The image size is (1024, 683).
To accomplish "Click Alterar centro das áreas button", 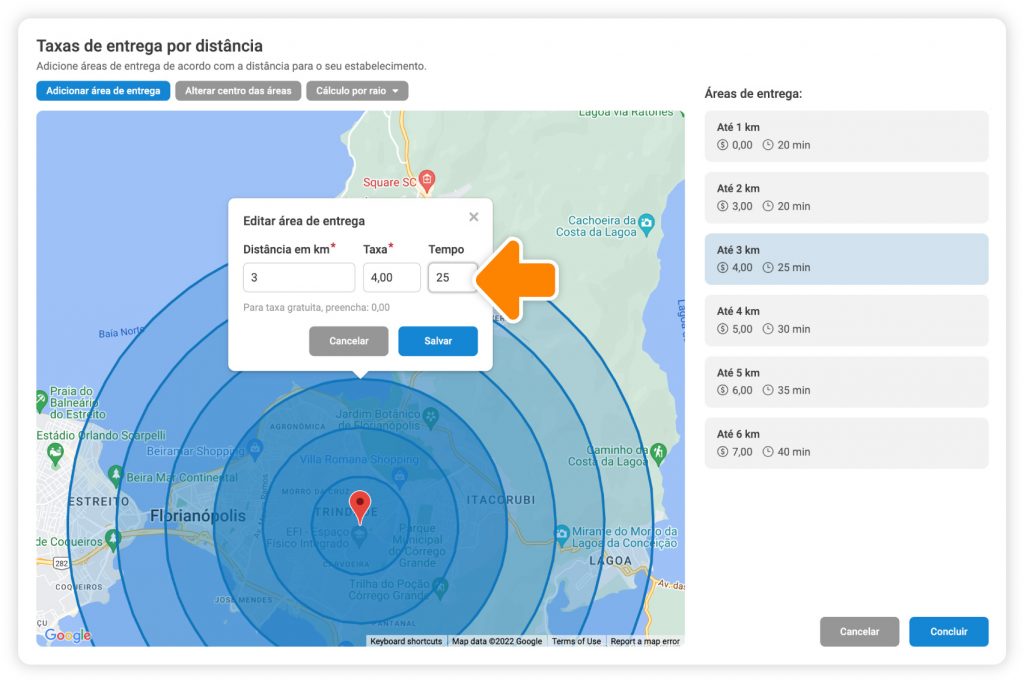I will (x=238, y=91).
